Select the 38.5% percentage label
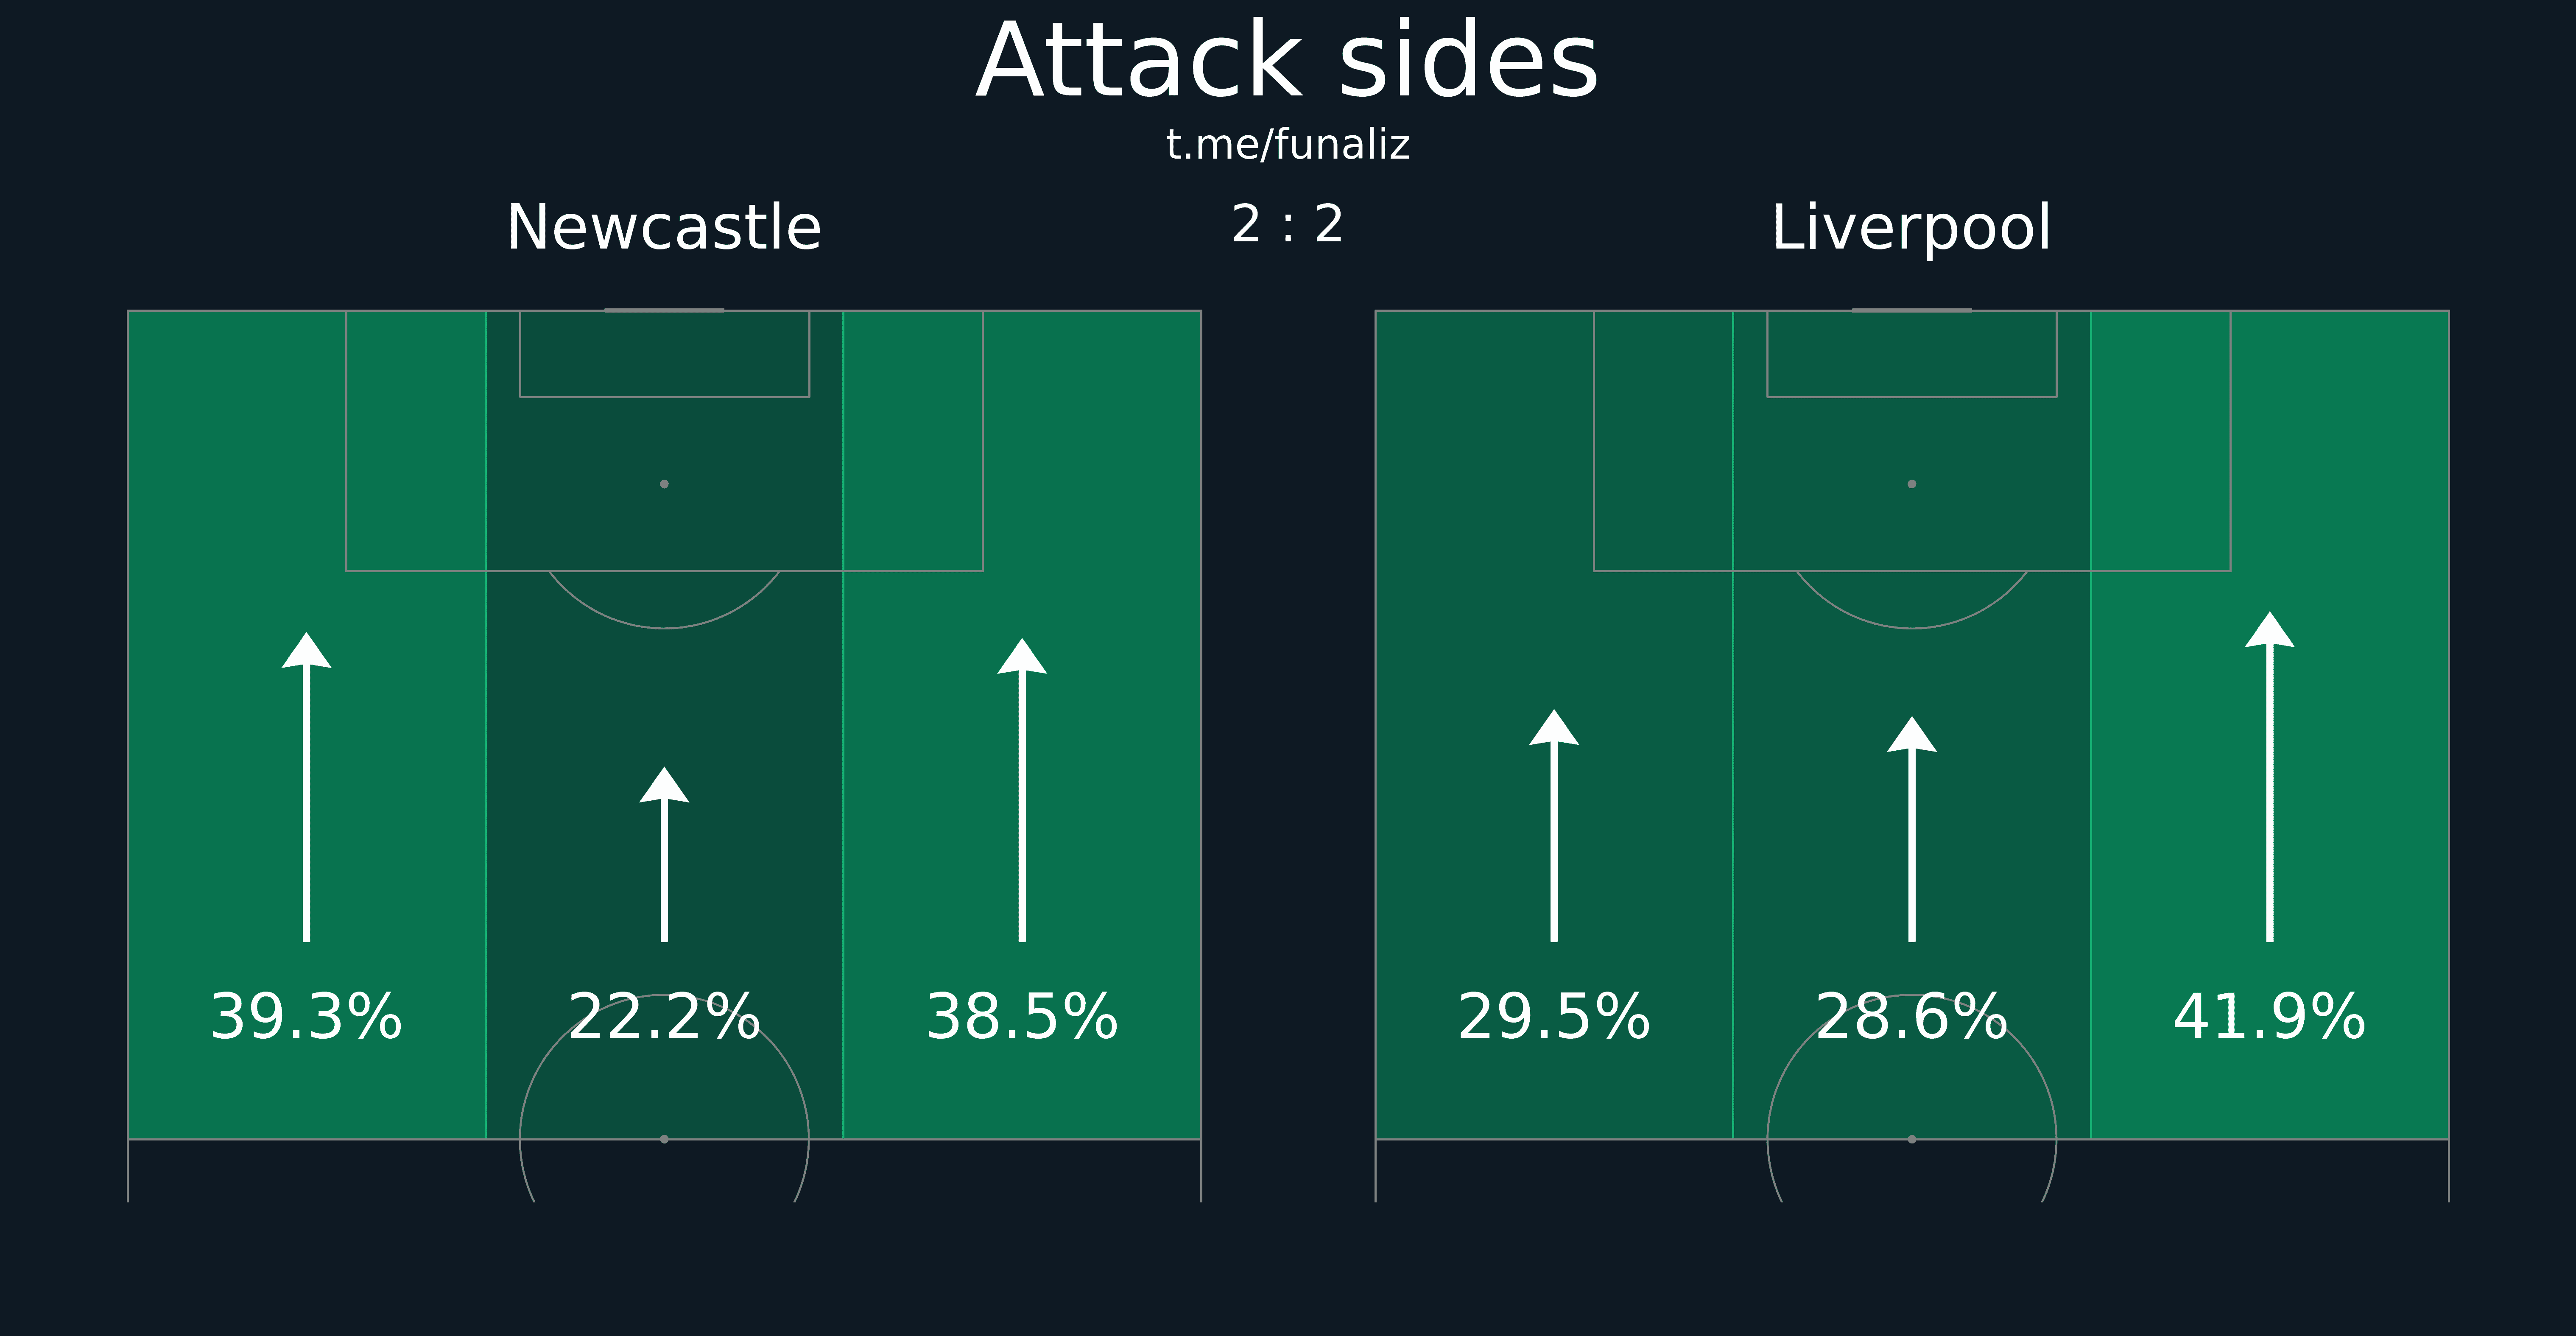Screen dimensions: 2576x1336 1022,1017
